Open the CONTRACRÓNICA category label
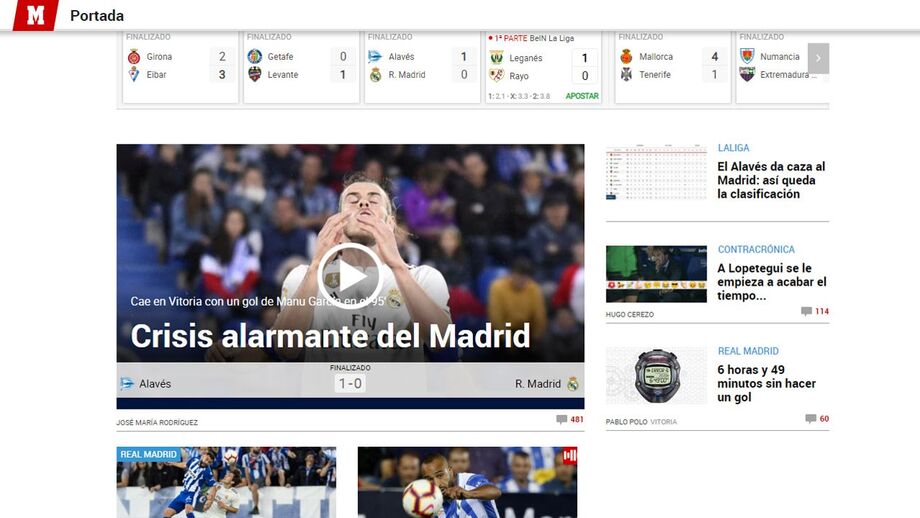Image resolution: width=920 pixels, height=518 pixels. point(756,249)
